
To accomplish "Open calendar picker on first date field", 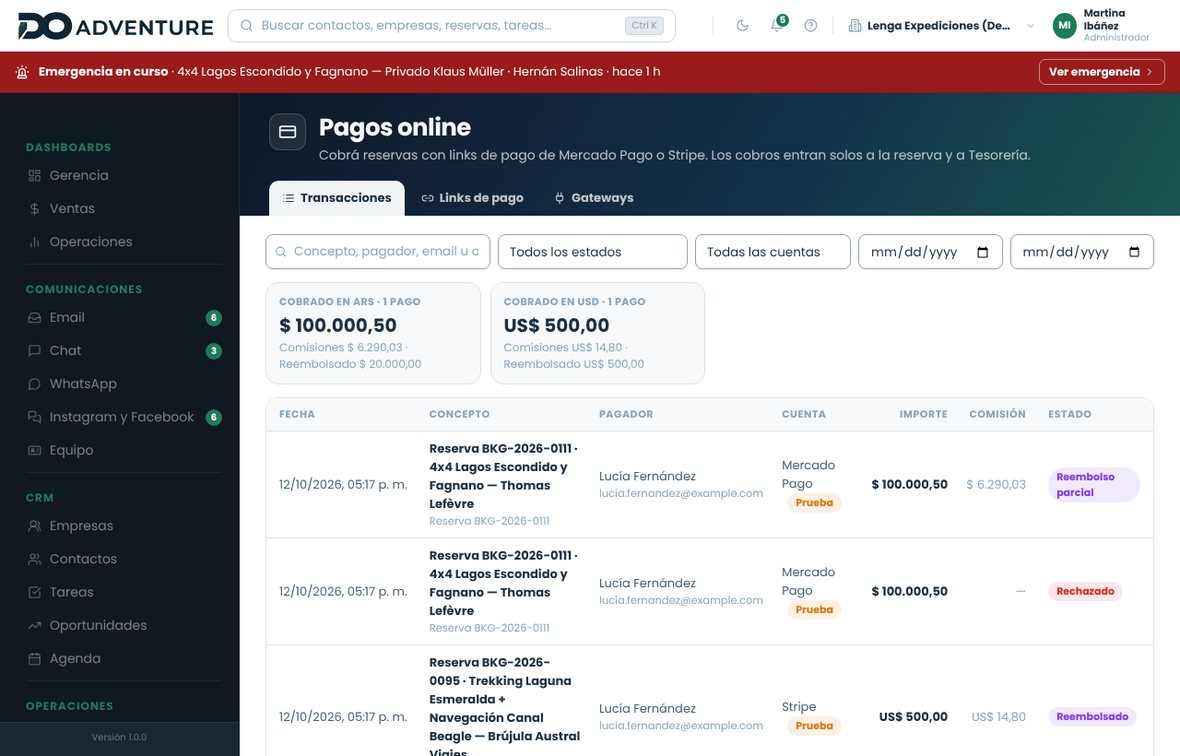I will pos(982,252).
